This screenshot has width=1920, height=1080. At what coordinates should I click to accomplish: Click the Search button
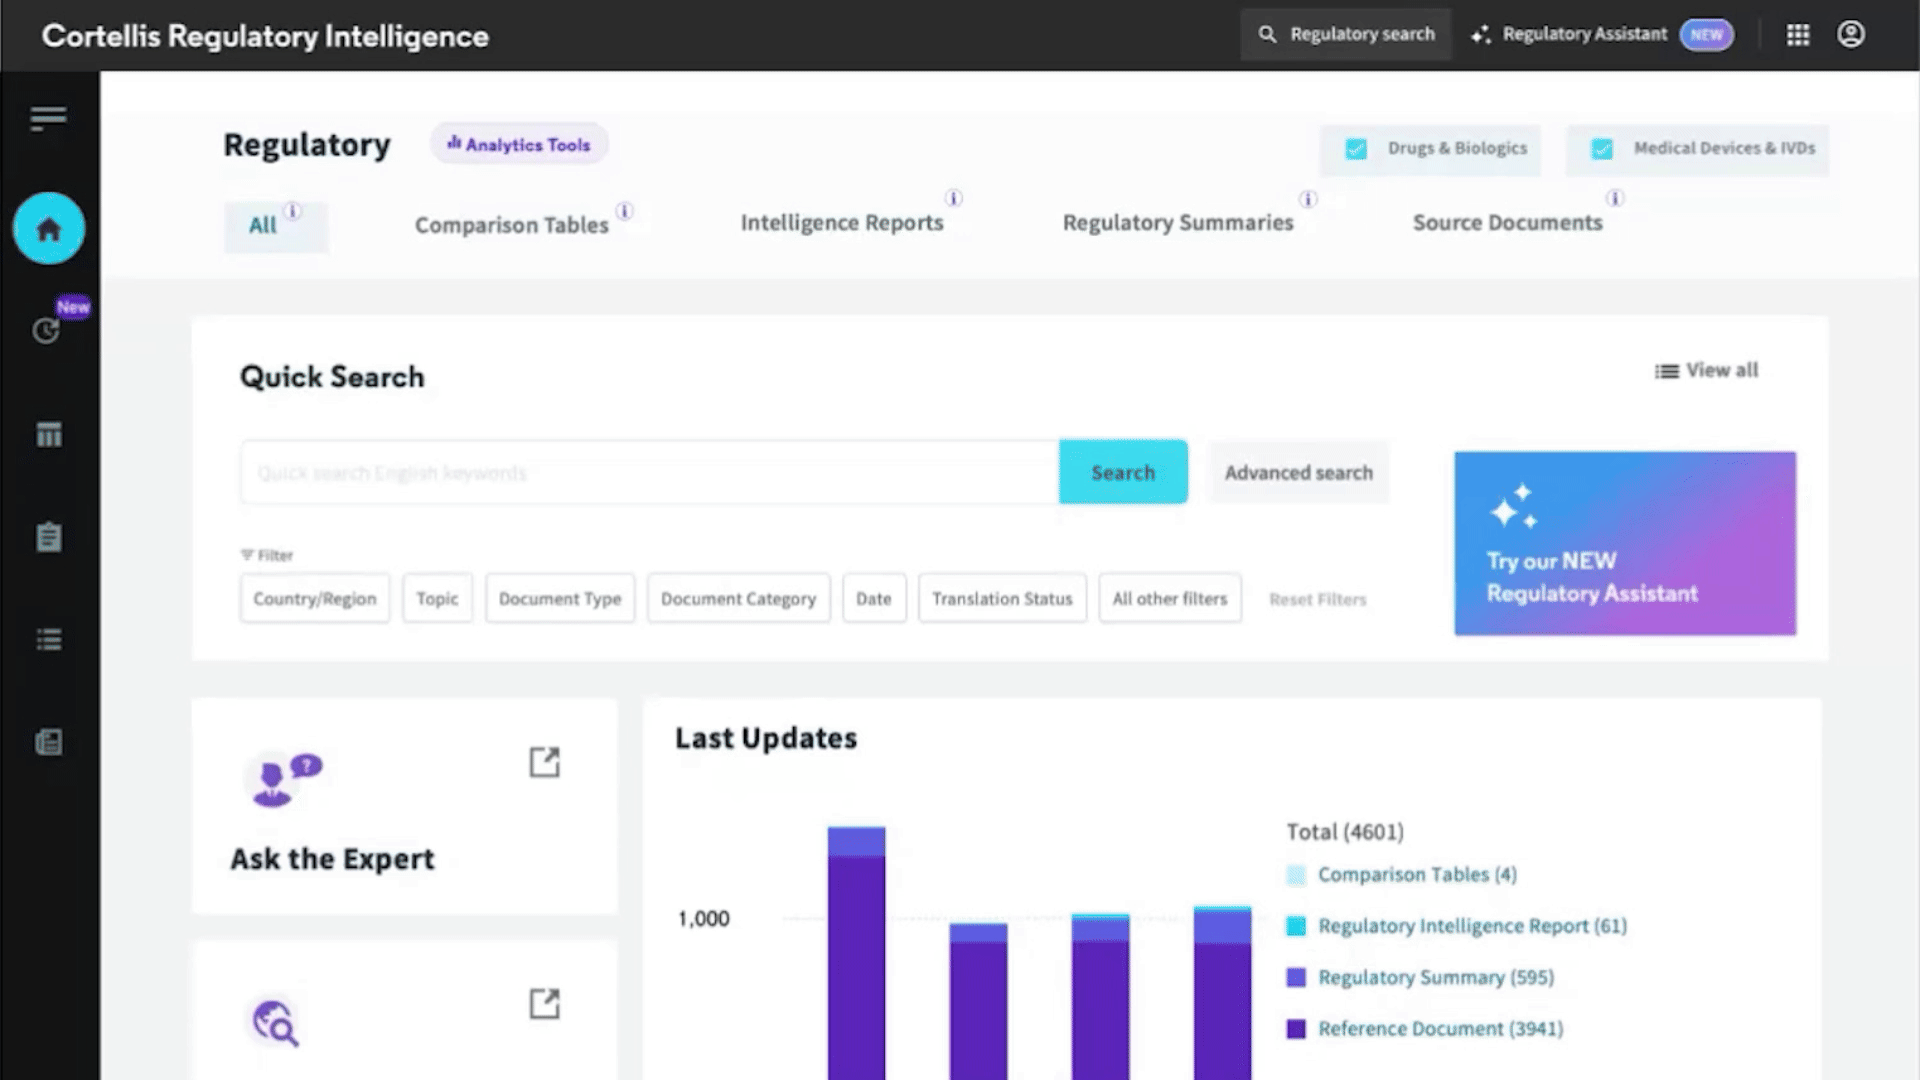tap(1123, 472)
